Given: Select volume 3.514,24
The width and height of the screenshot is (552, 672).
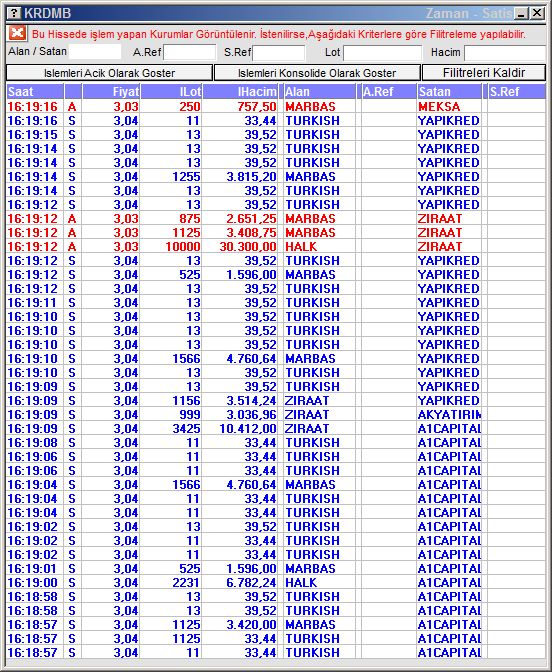Looking at the screenshot, I should coord(240,401).
